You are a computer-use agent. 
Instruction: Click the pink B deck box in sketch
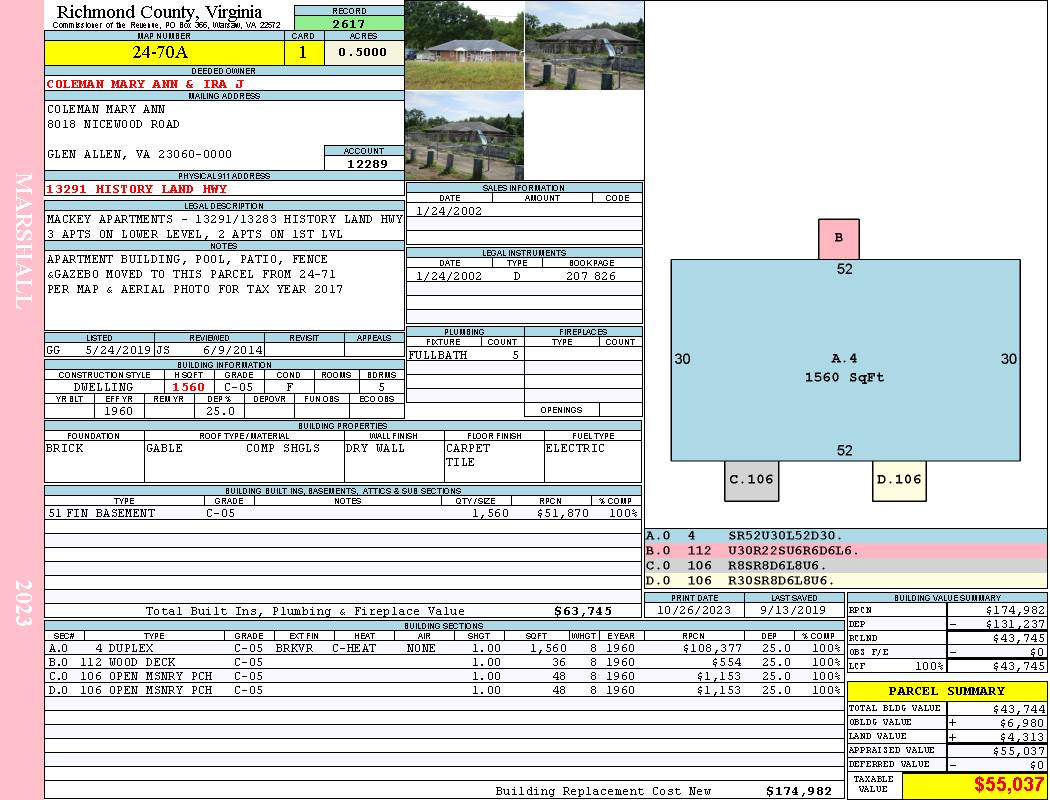(839, 238)
